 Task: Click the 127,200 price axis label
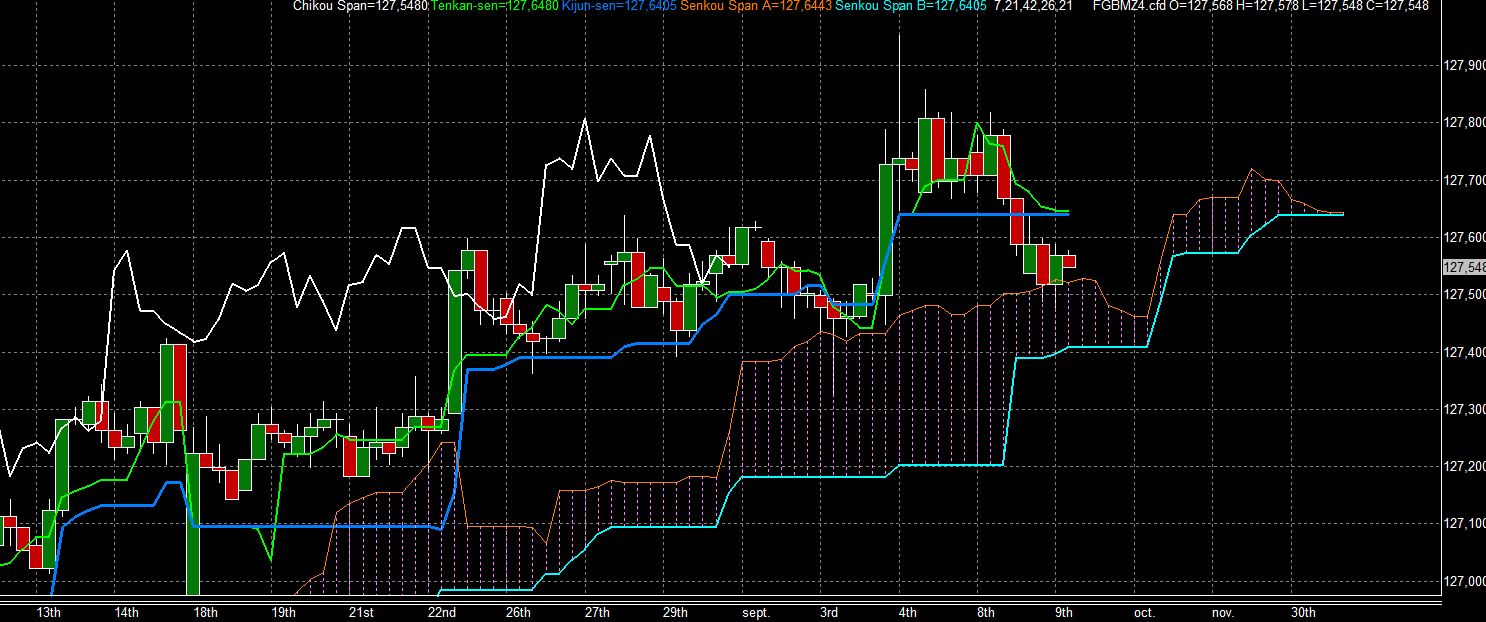point(1465,467)
